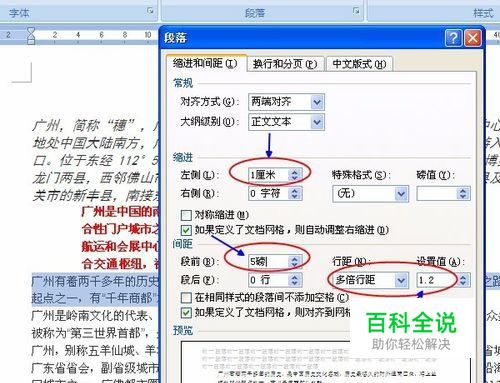The width and height of the screenshot is (500, 383).
Task: Click the 右侧 indent spinner arrows
Action: pos(295,193)
